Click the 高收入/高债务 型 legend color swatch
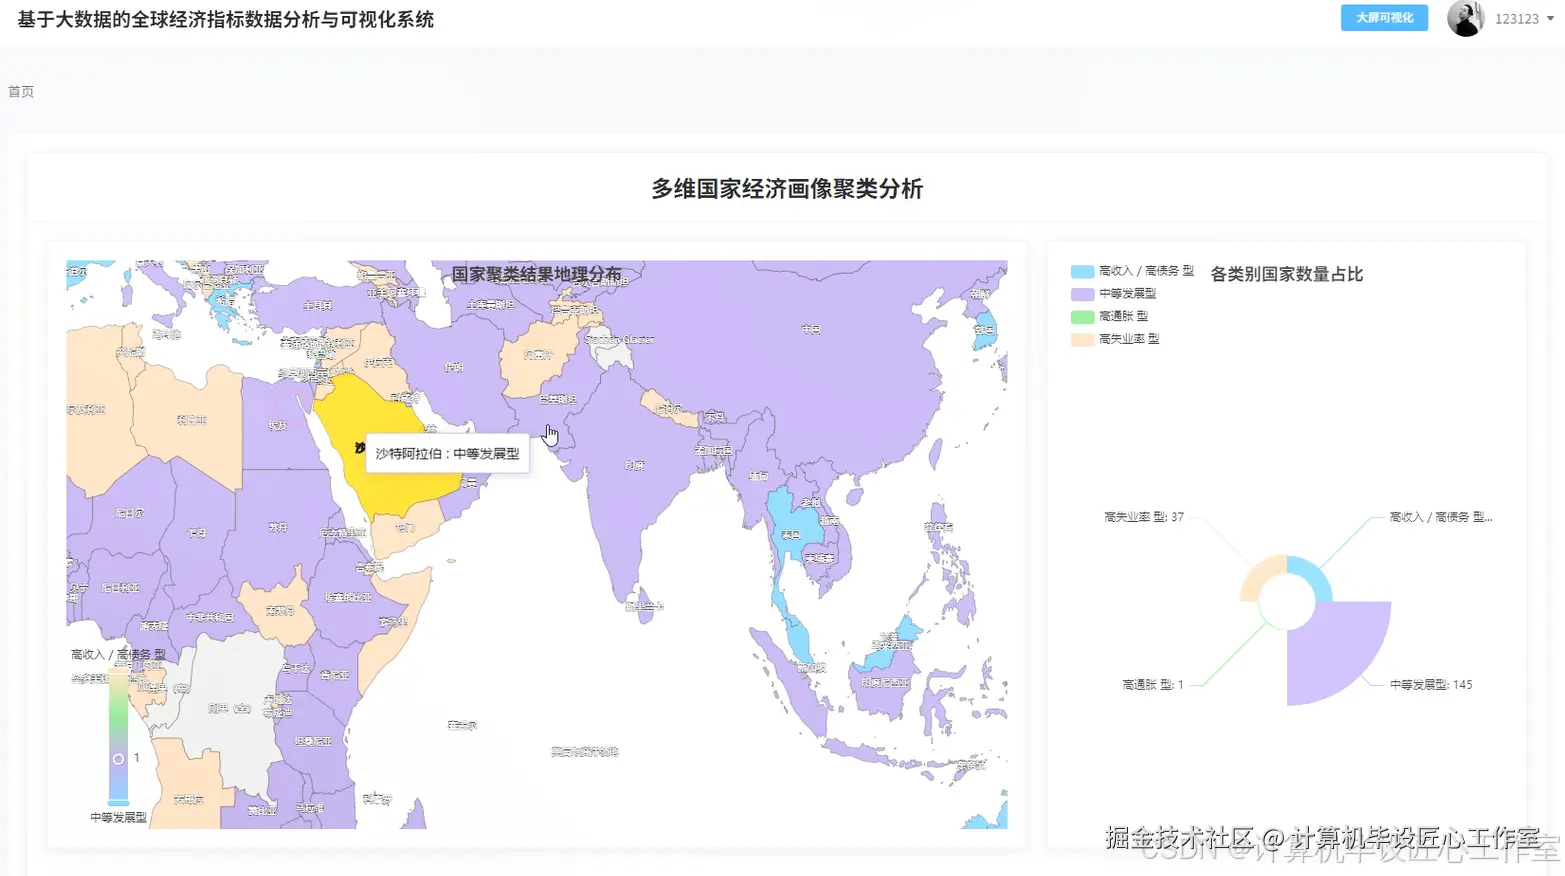Image resolution: width=1565 pixels, height=876 pixels. [1083, 270]
